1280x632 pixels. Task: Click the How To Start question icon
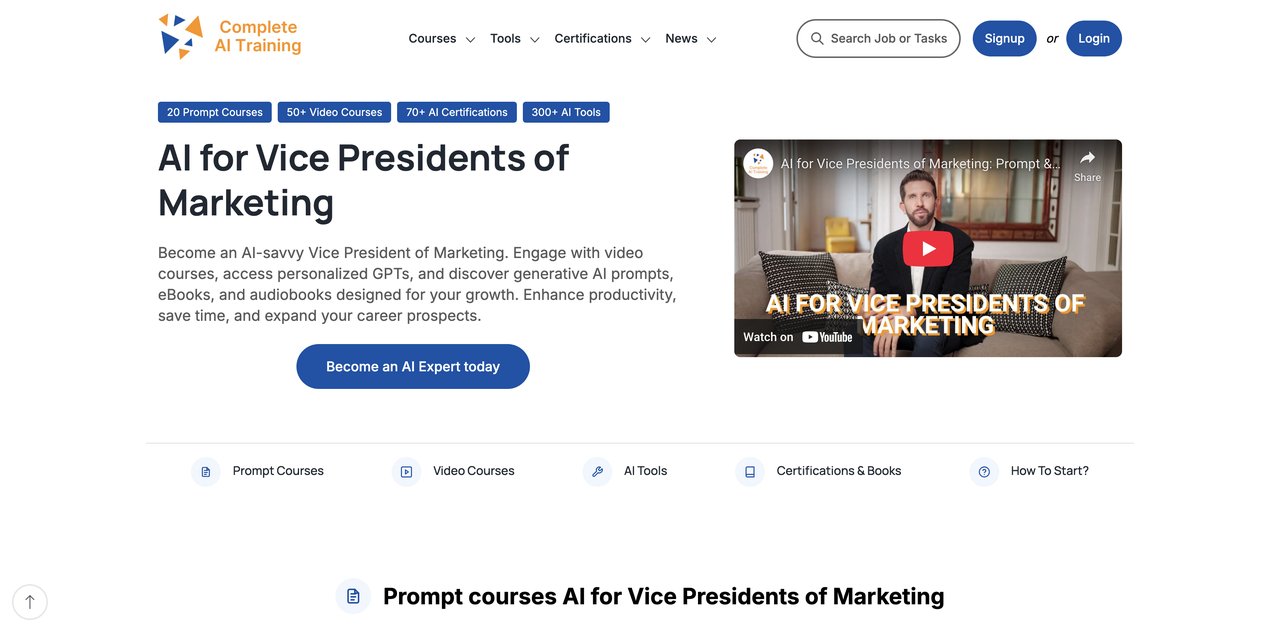click(984, 472)
